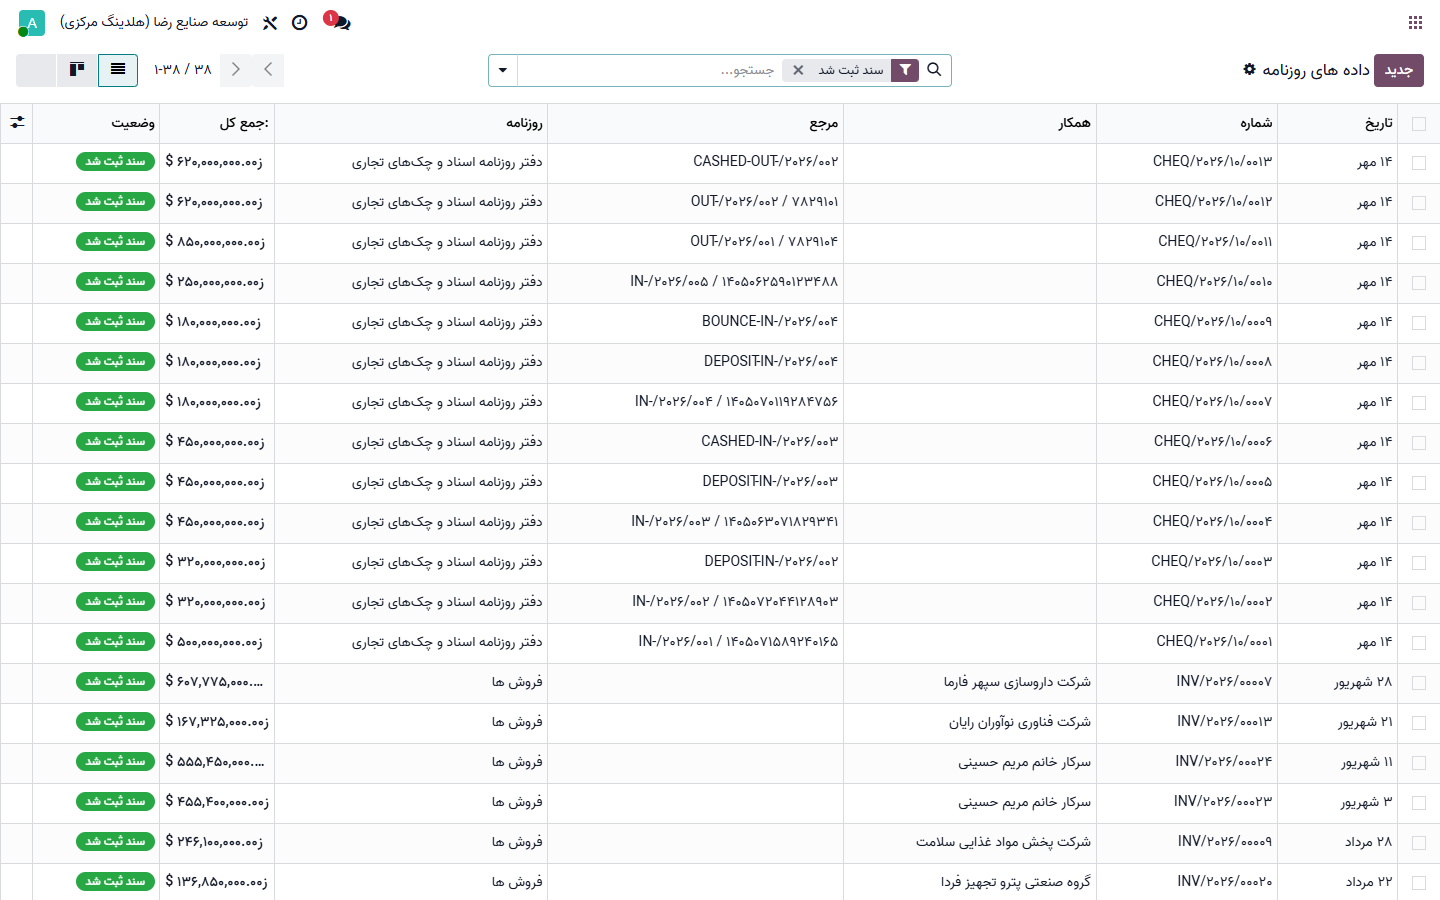Viewport: 1440px width, 900px height.
Task: Open the gear actions menu beside داده های روزنامه
Action: click(1249, 69)
